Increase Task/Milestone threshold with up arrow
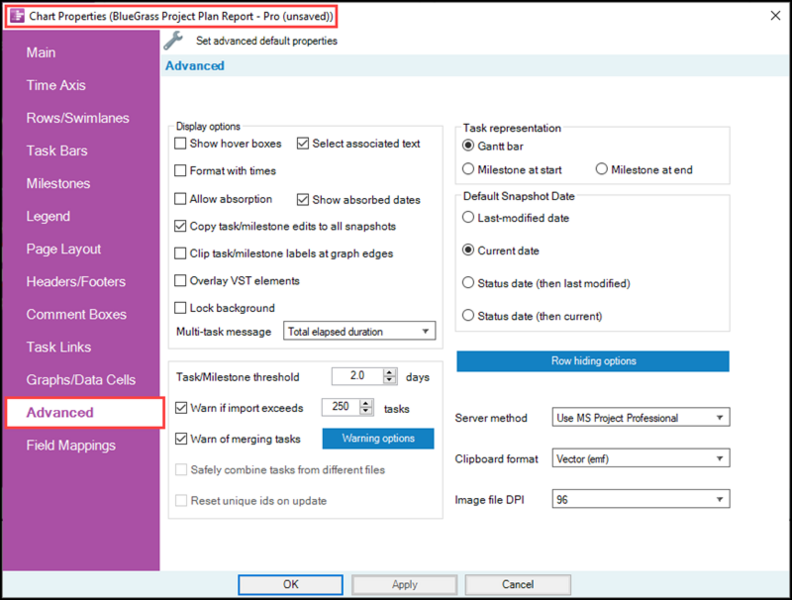Viewport: 792px width, 600px height. point(389,372)
